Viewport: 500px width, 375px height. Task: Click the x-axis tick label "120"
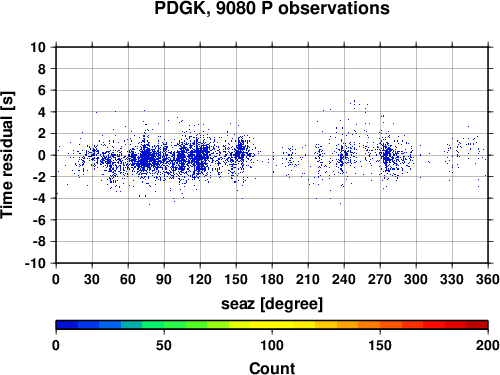(x=200, y=279)
